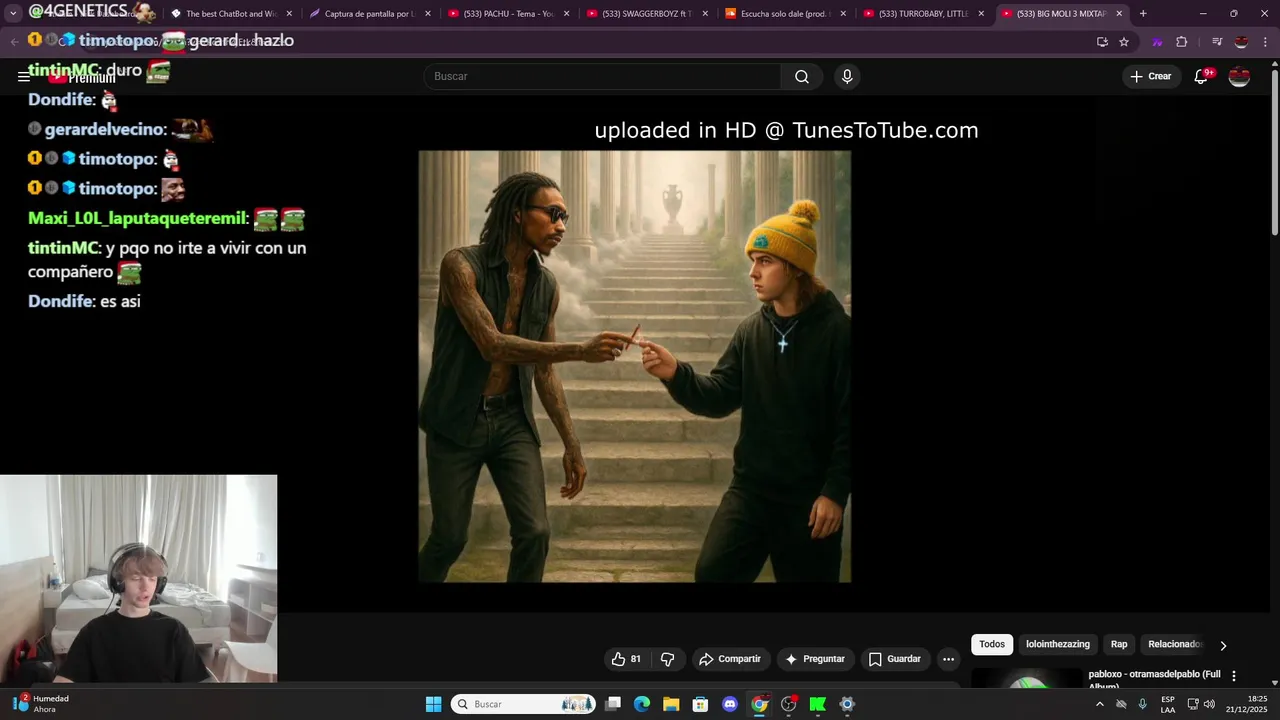Open Microsoft Store from taskbar
The height and width of the screenshot is (720, 1280).
701,704
